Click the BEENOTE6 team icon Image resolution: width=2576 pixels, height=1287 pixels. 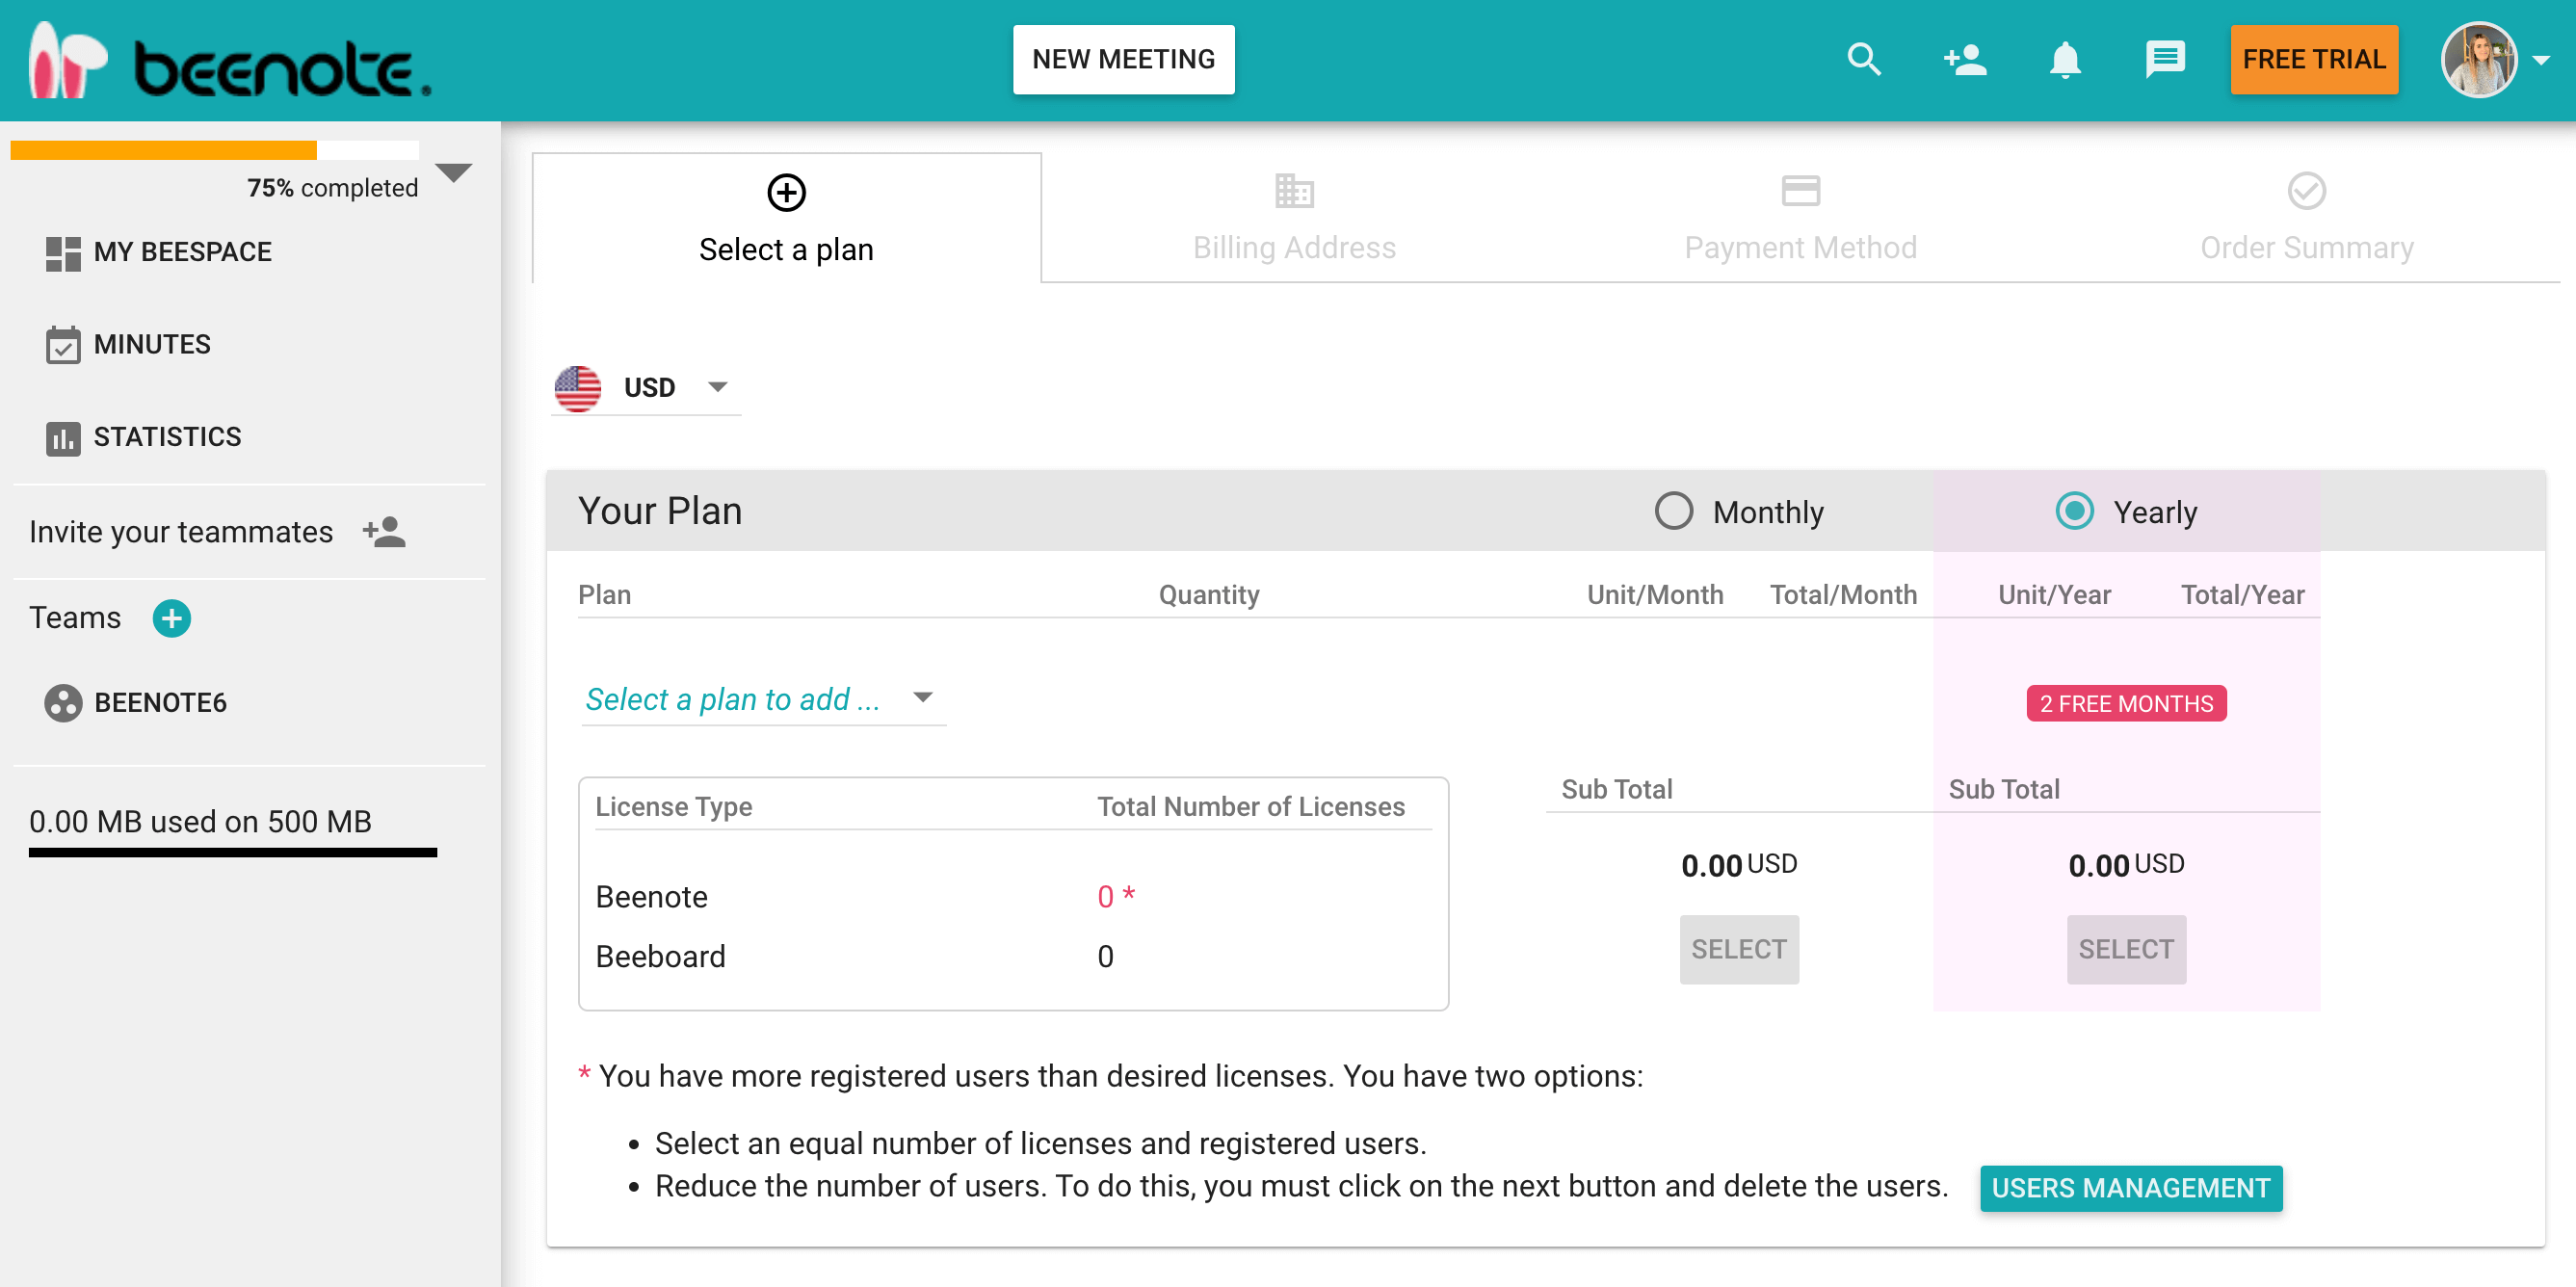[x=63, y=703]
